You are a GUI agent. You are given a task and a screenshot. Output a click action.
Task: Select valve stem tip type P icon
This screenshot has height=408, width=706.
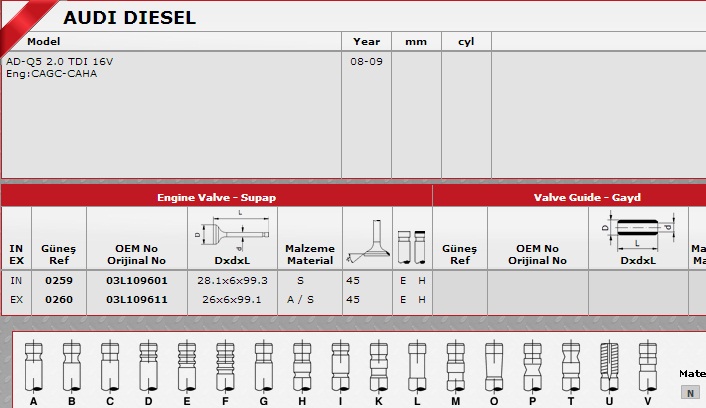pos(531,367)
